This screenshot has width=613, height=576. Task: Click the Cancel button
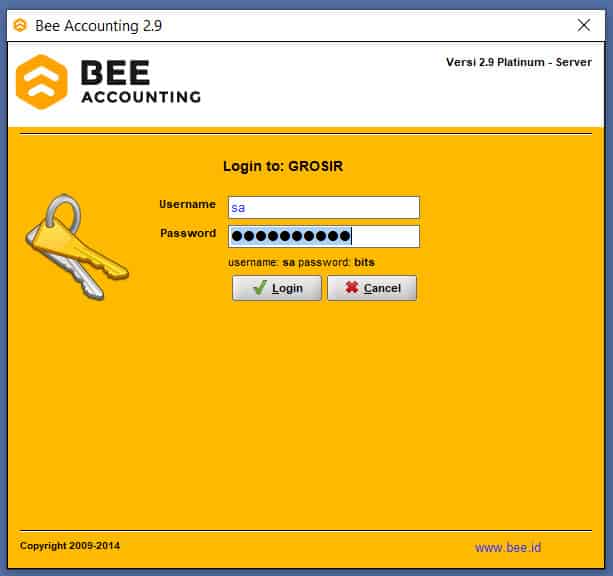(372, 288)
